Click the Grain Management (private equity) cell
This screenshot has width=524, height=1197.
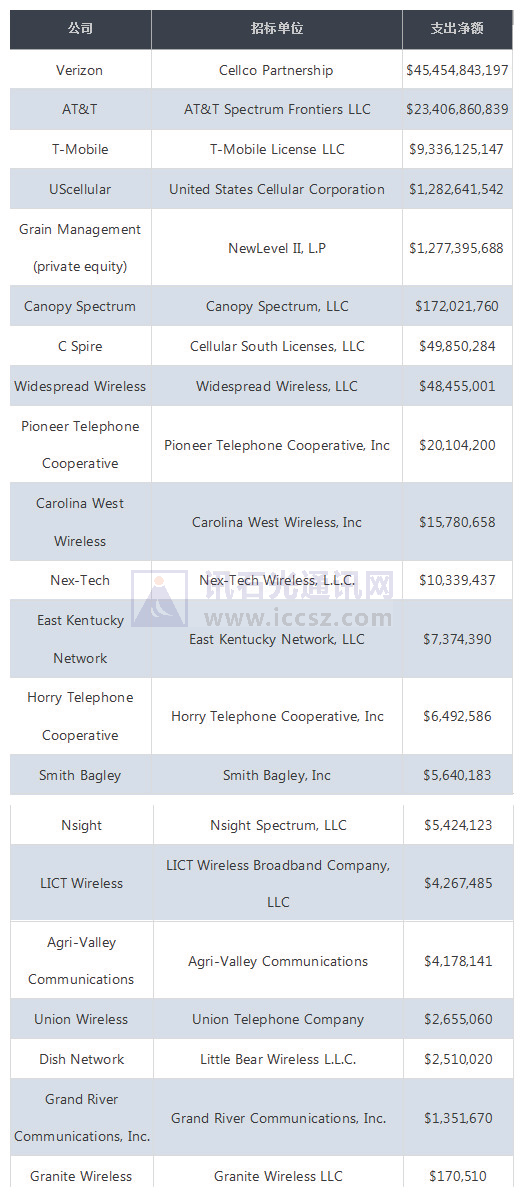pyautogui.click(x=80, y=247)
